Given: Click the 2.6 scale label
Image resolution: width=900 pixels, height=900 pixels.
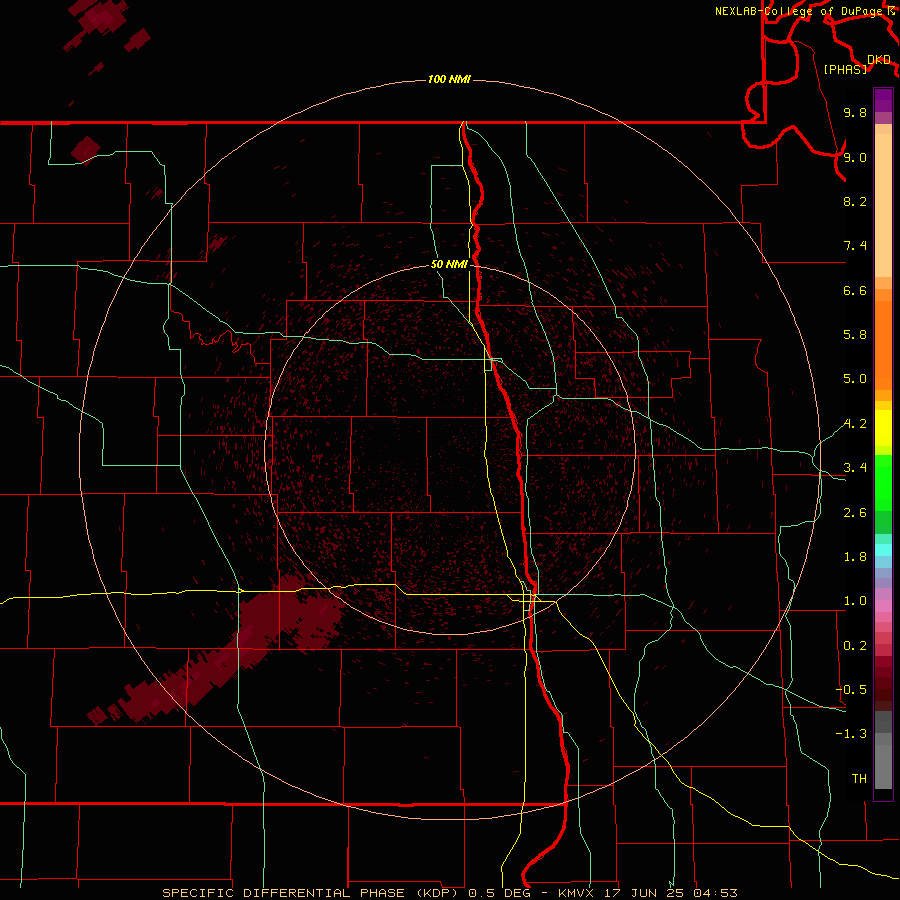Looking at the screenshot, I should pyautogui.click(x=855, y=513).
